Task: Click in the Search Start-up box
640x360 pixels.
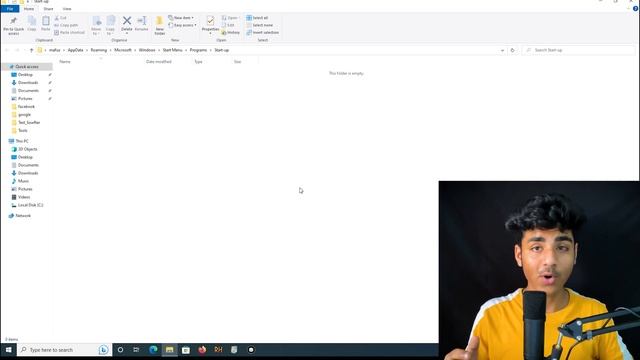Action: click(x=578, y=50)
